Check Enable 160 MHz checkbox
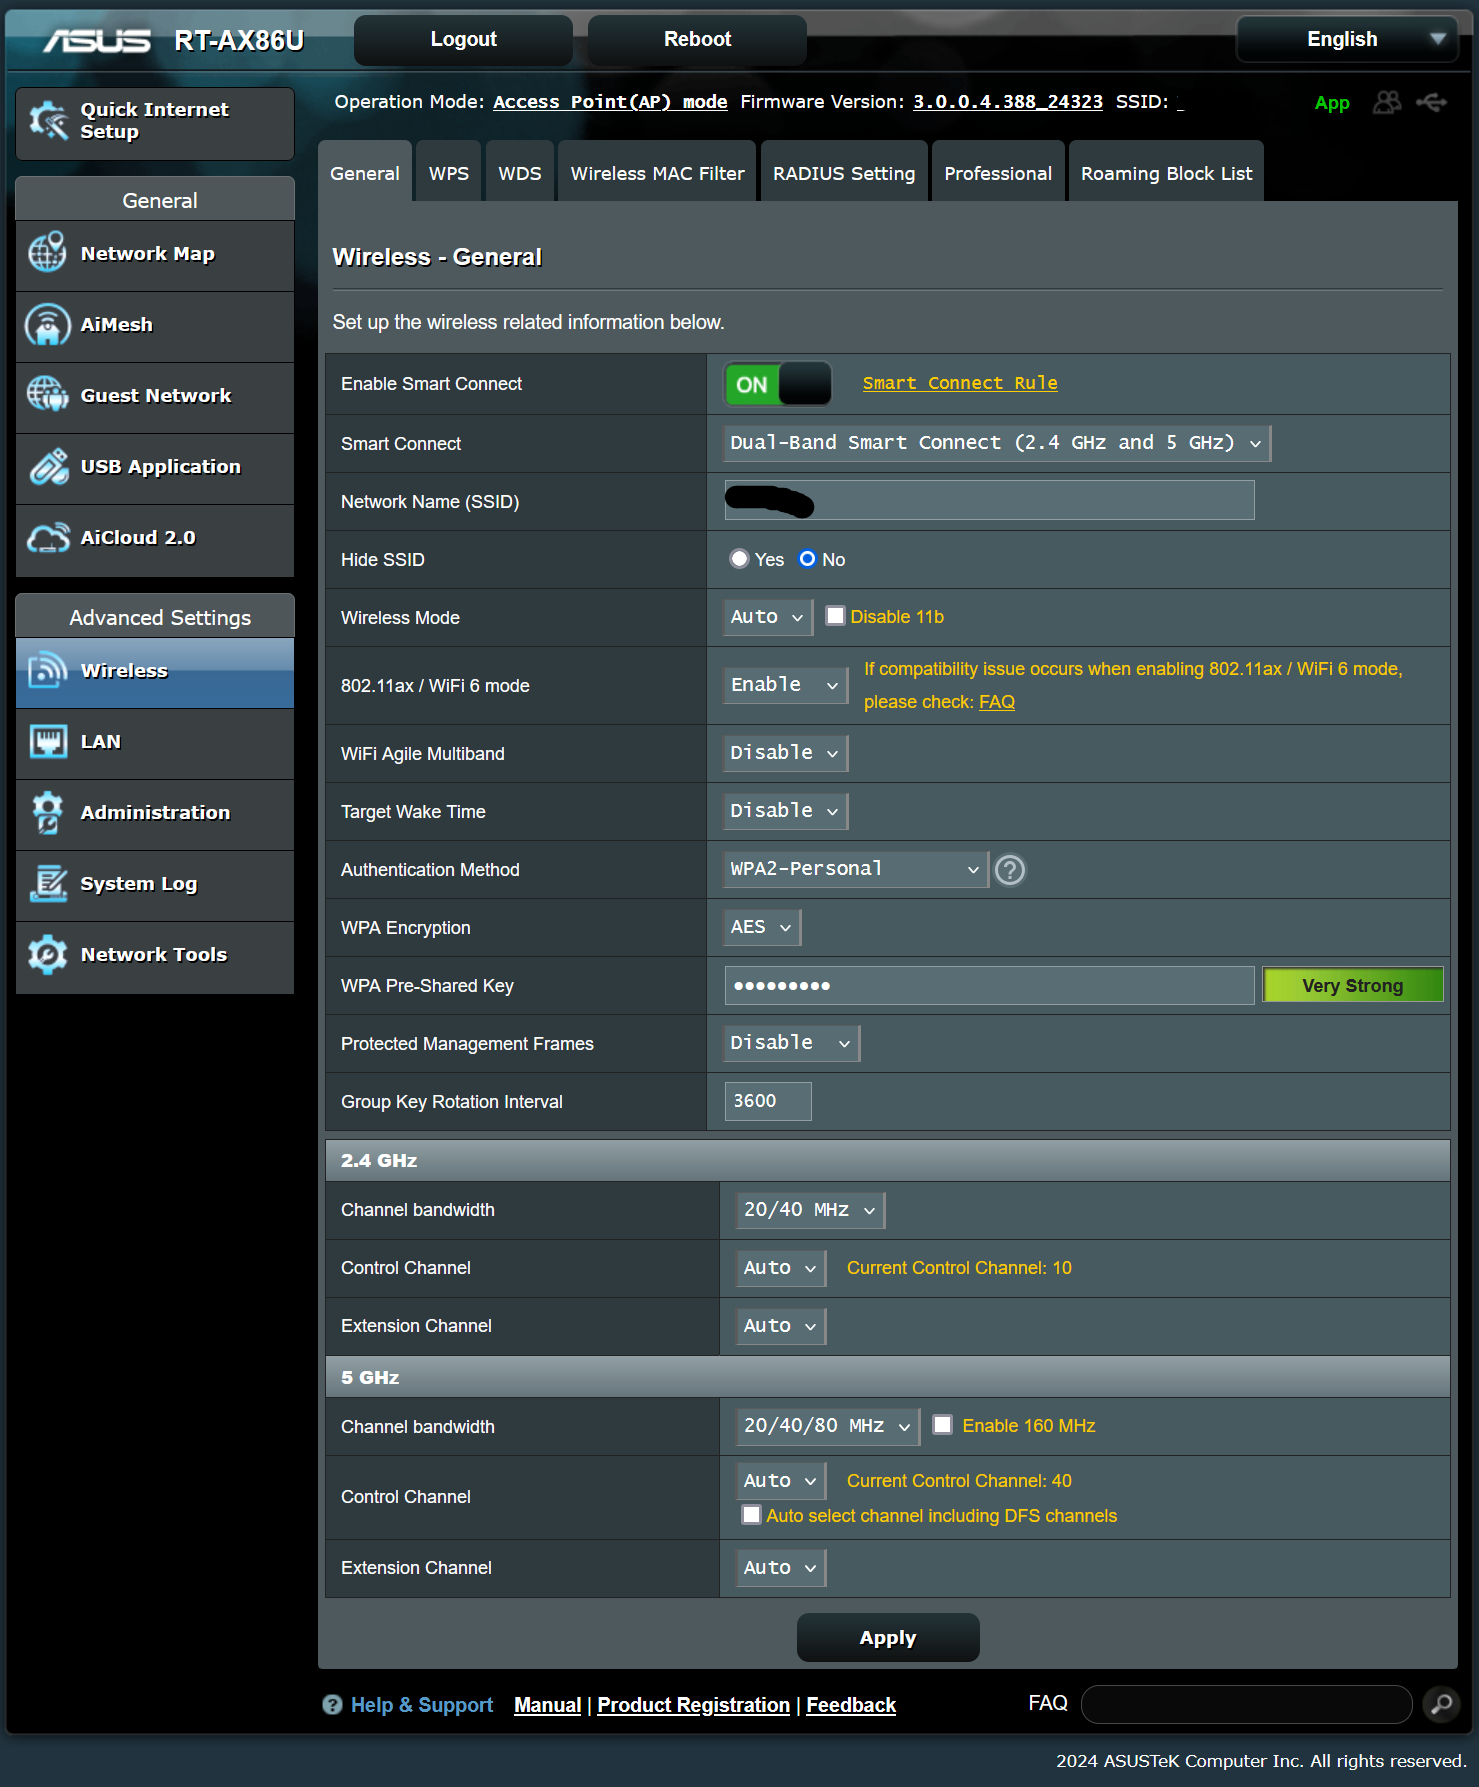 pos(942,1425)
